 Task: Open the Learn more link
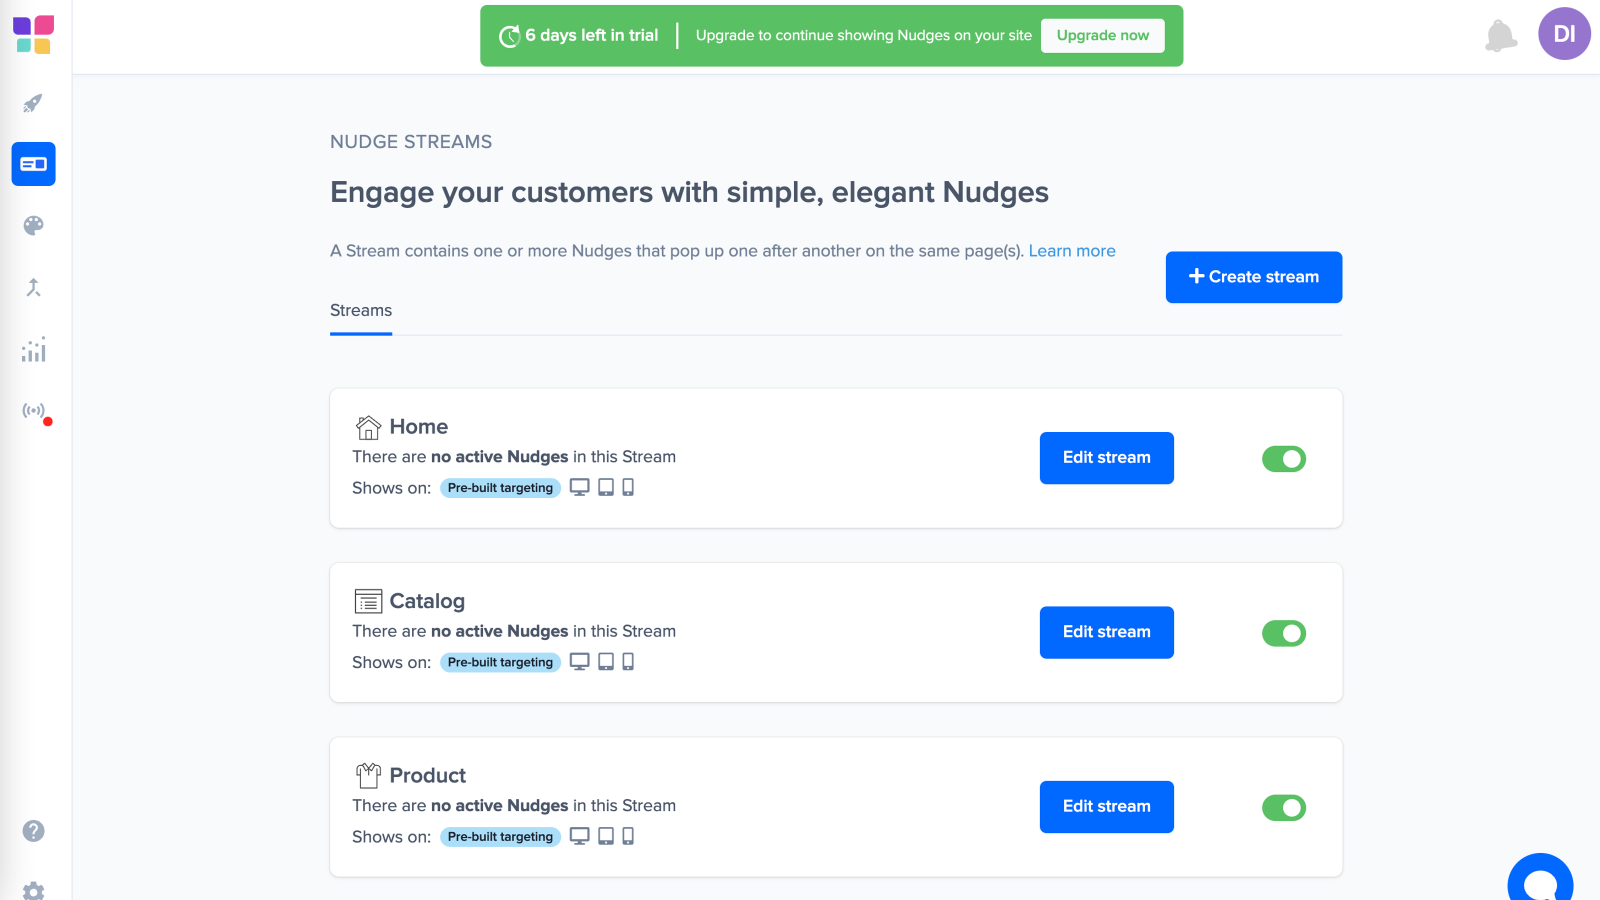coord(1072,250)
